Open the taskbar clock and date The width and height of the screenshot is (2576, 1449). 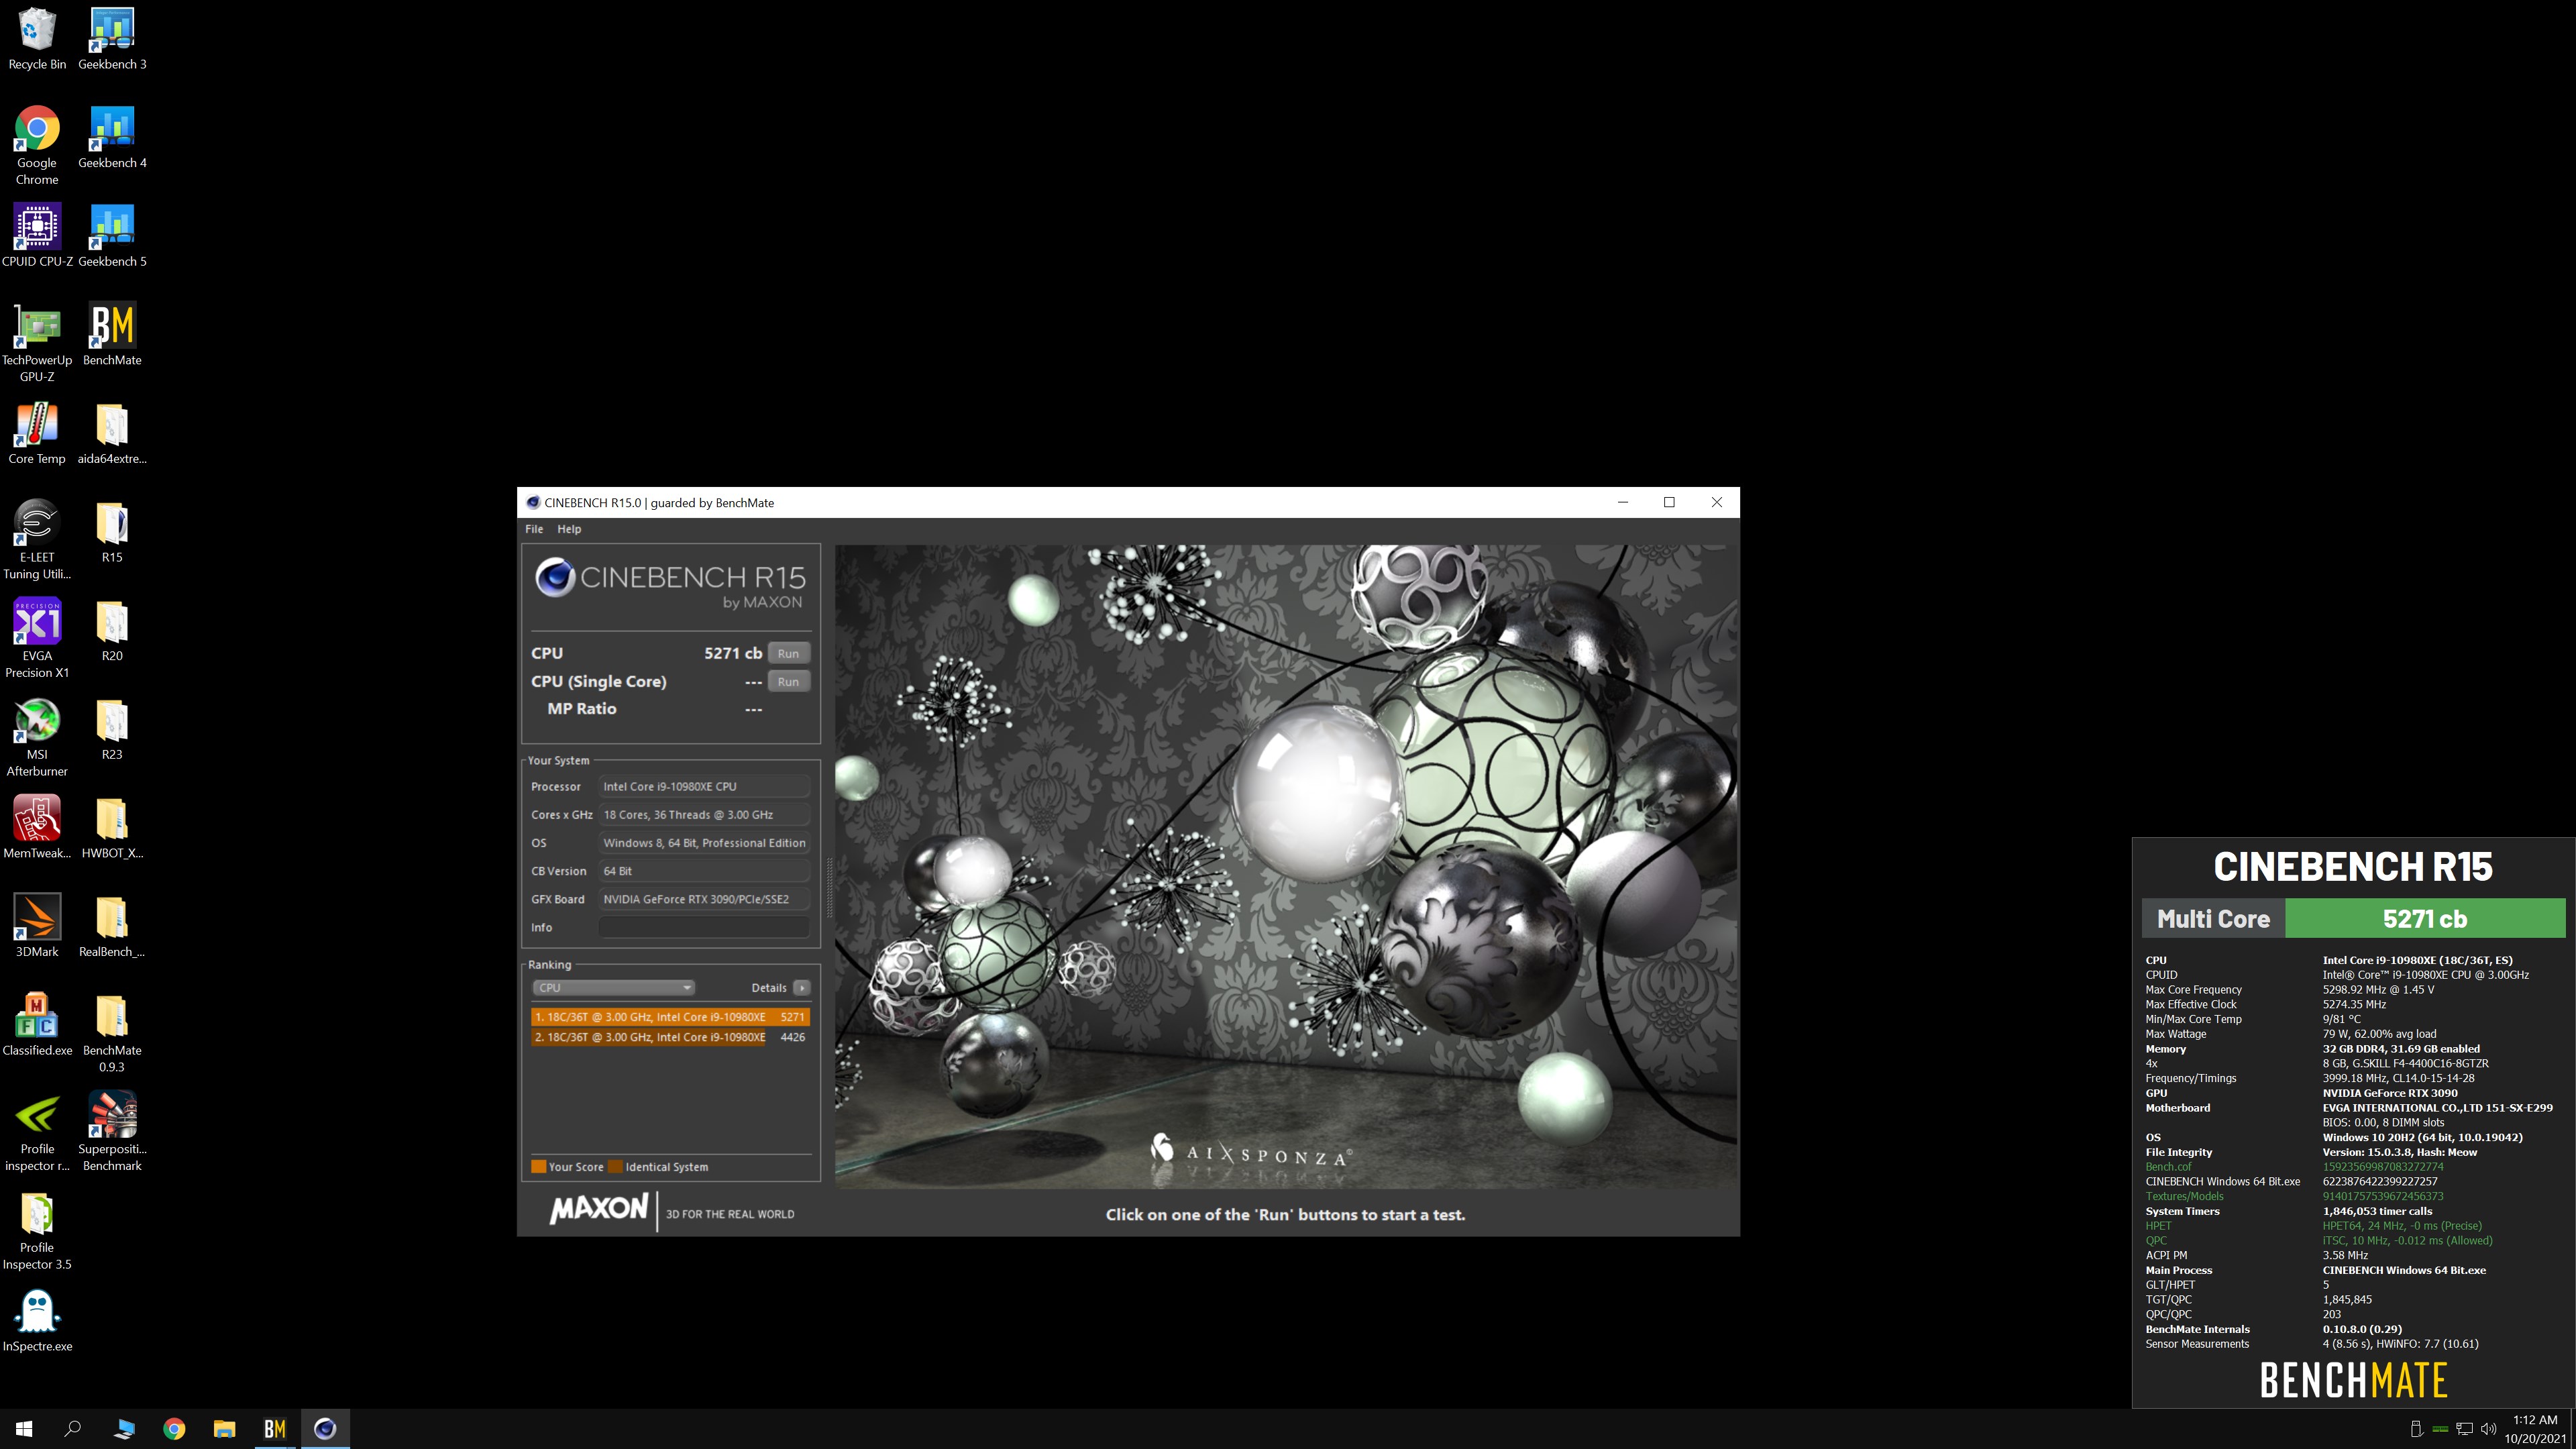tap(2534, 1429)
